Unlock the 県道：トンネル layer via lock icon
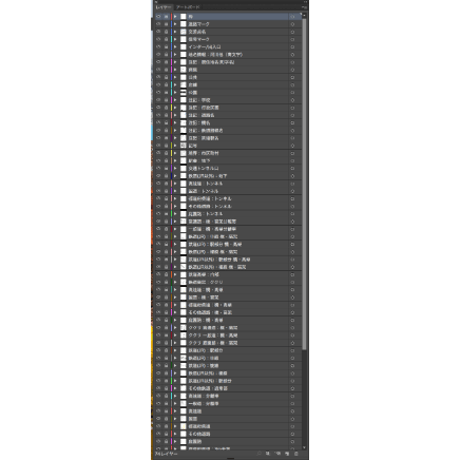 tap(166, 214)
